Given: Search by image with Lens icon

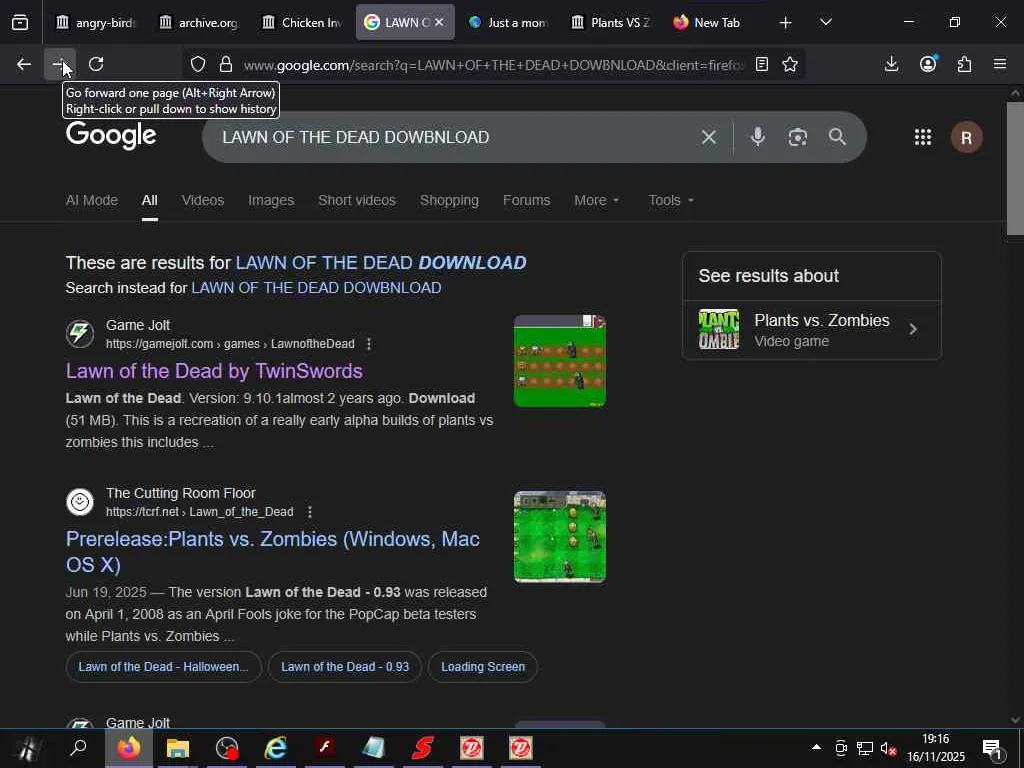Looking at the screenshot, I should pos(797,137).
